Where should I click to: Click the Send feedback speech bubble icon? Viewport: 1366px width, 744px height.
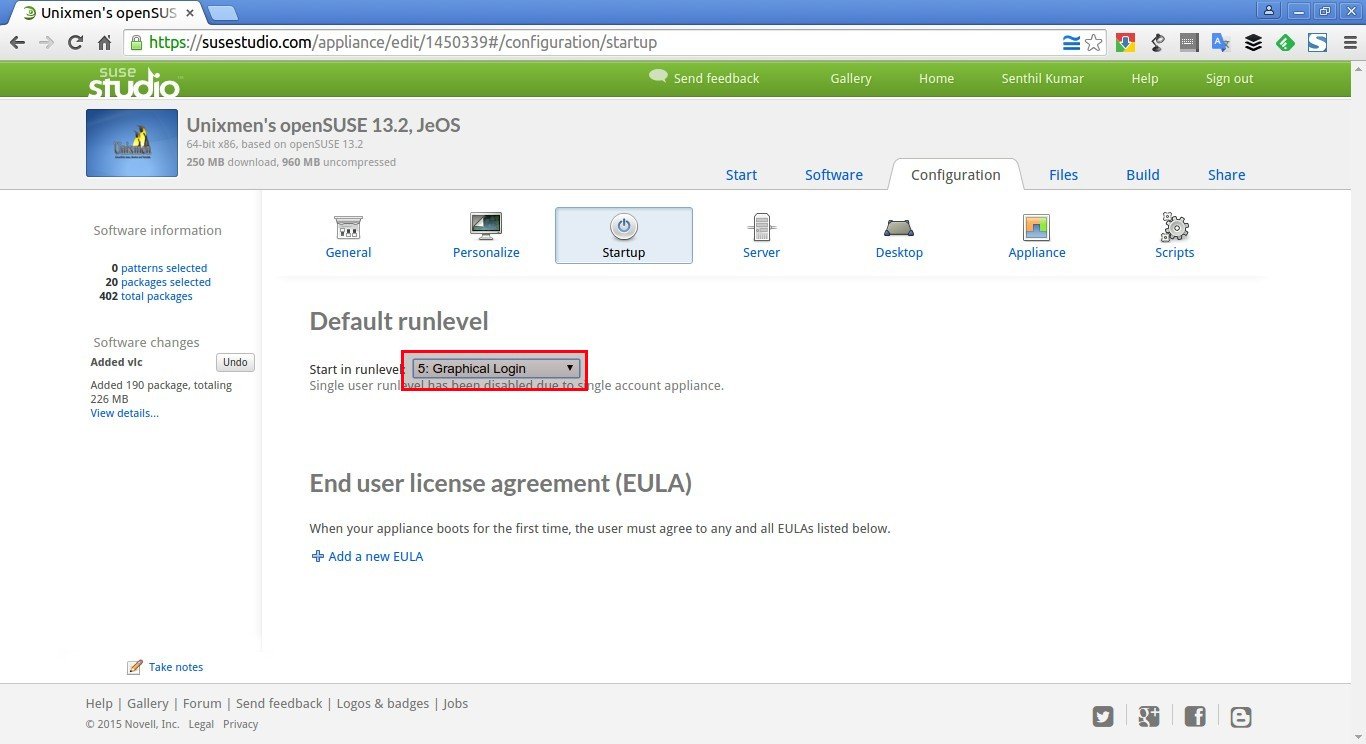click(658, 76)
